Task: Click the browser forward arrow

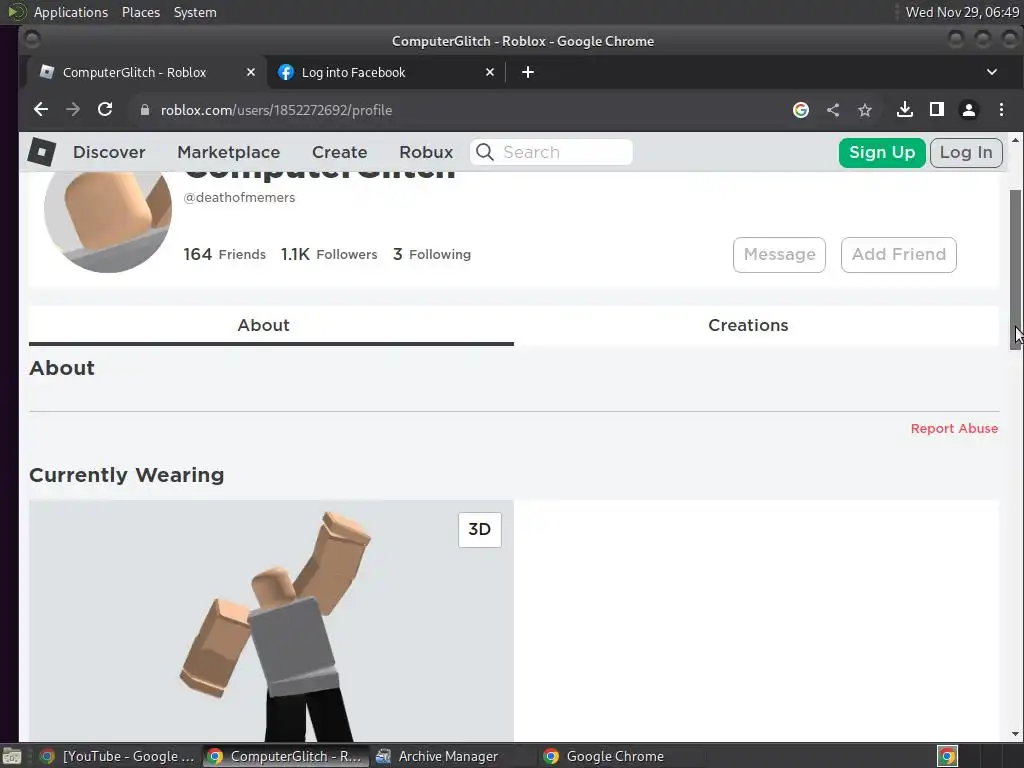Action: [72, 110]
